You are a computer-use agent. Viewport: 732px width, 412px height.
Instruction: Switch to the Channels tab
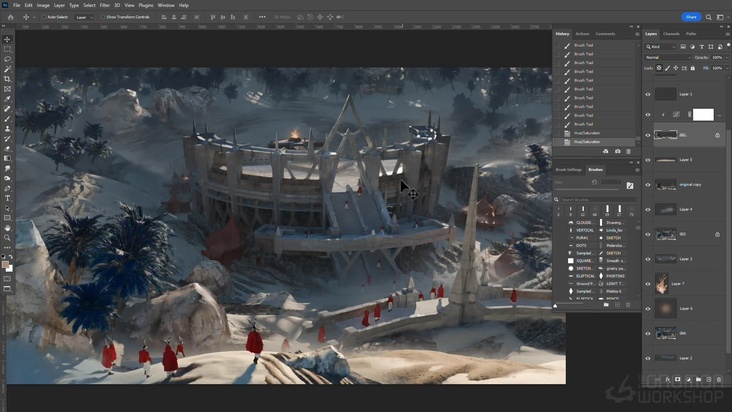click(671, 34)
